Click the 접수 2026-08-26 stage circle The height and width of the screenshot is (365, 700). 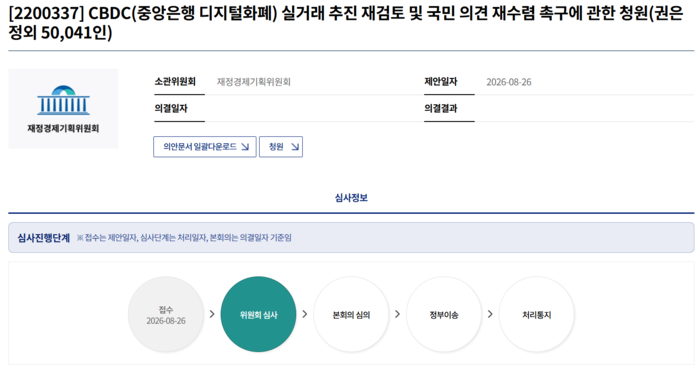(166, 314)
